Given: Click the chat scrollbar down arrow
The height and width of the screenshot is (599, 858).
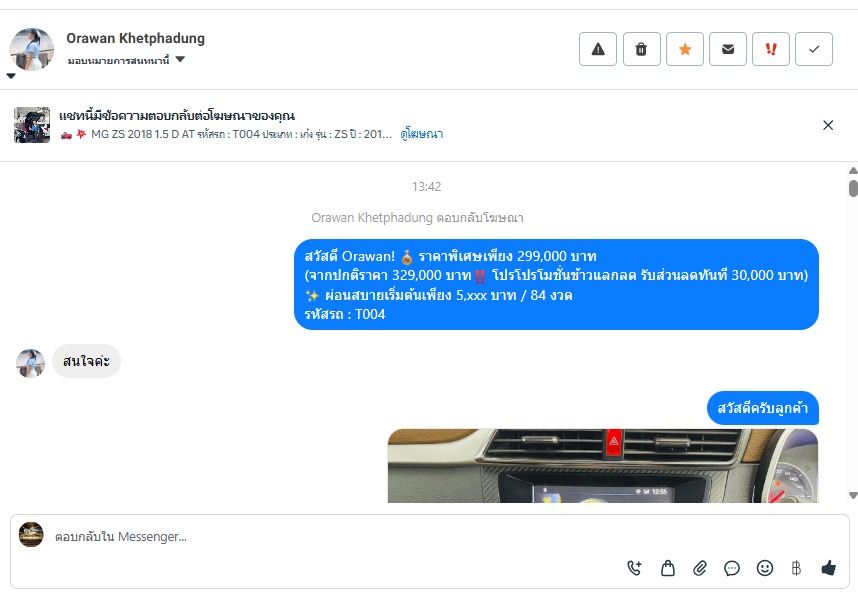Looking at the screenshot, I should coord(853,496).
